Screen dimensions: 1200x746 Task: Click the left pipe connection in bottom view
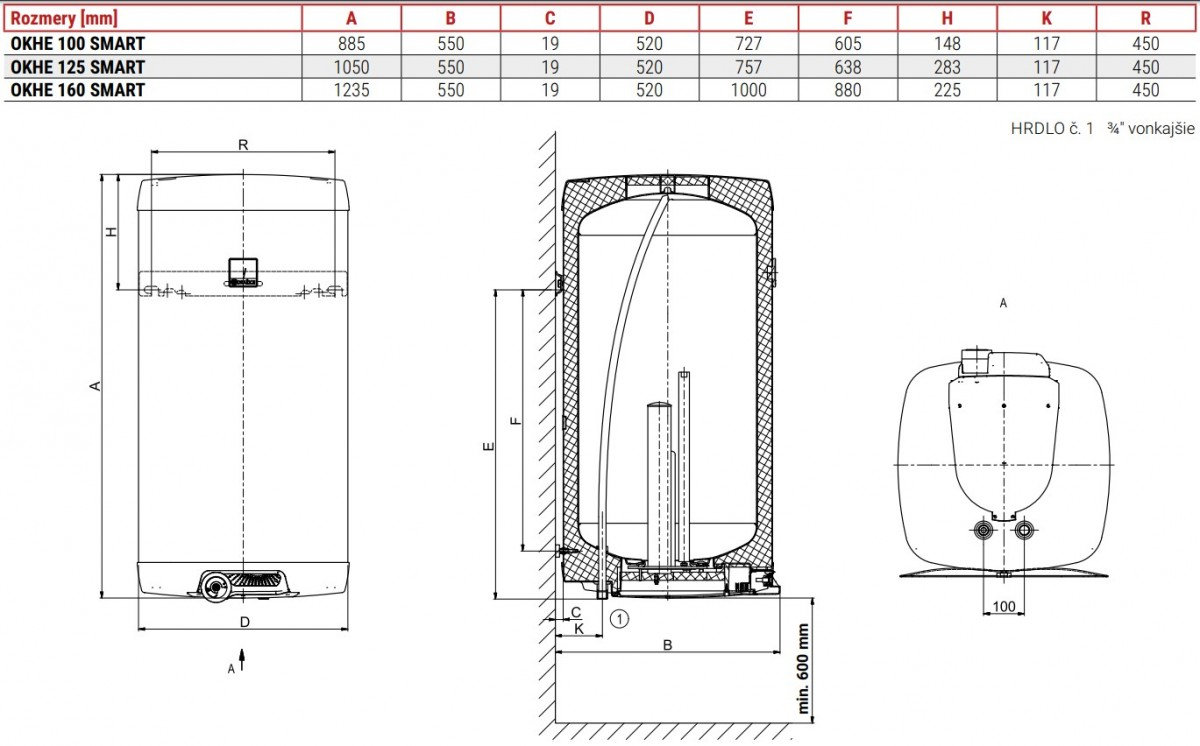point(986,530)
